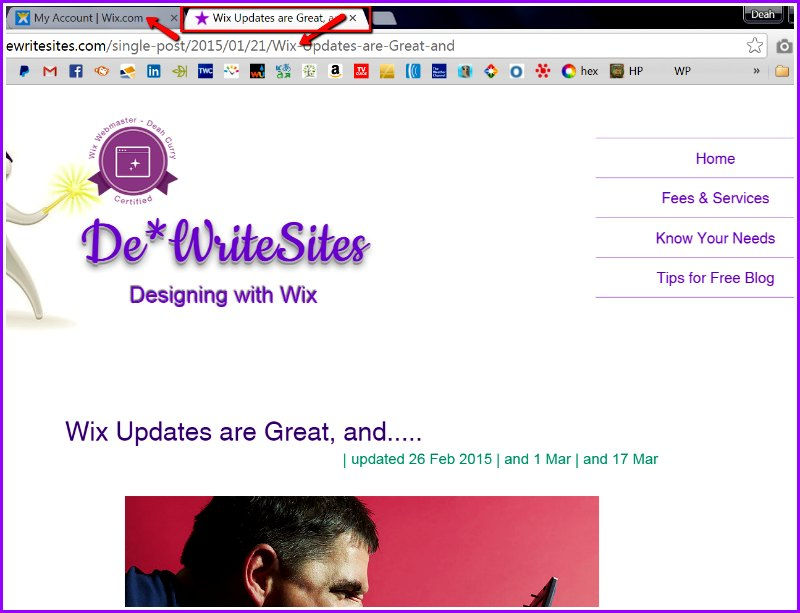Screen dimensions: 800x613
Task: Close the My Account Wix.com tab
Action: (173, 18)
